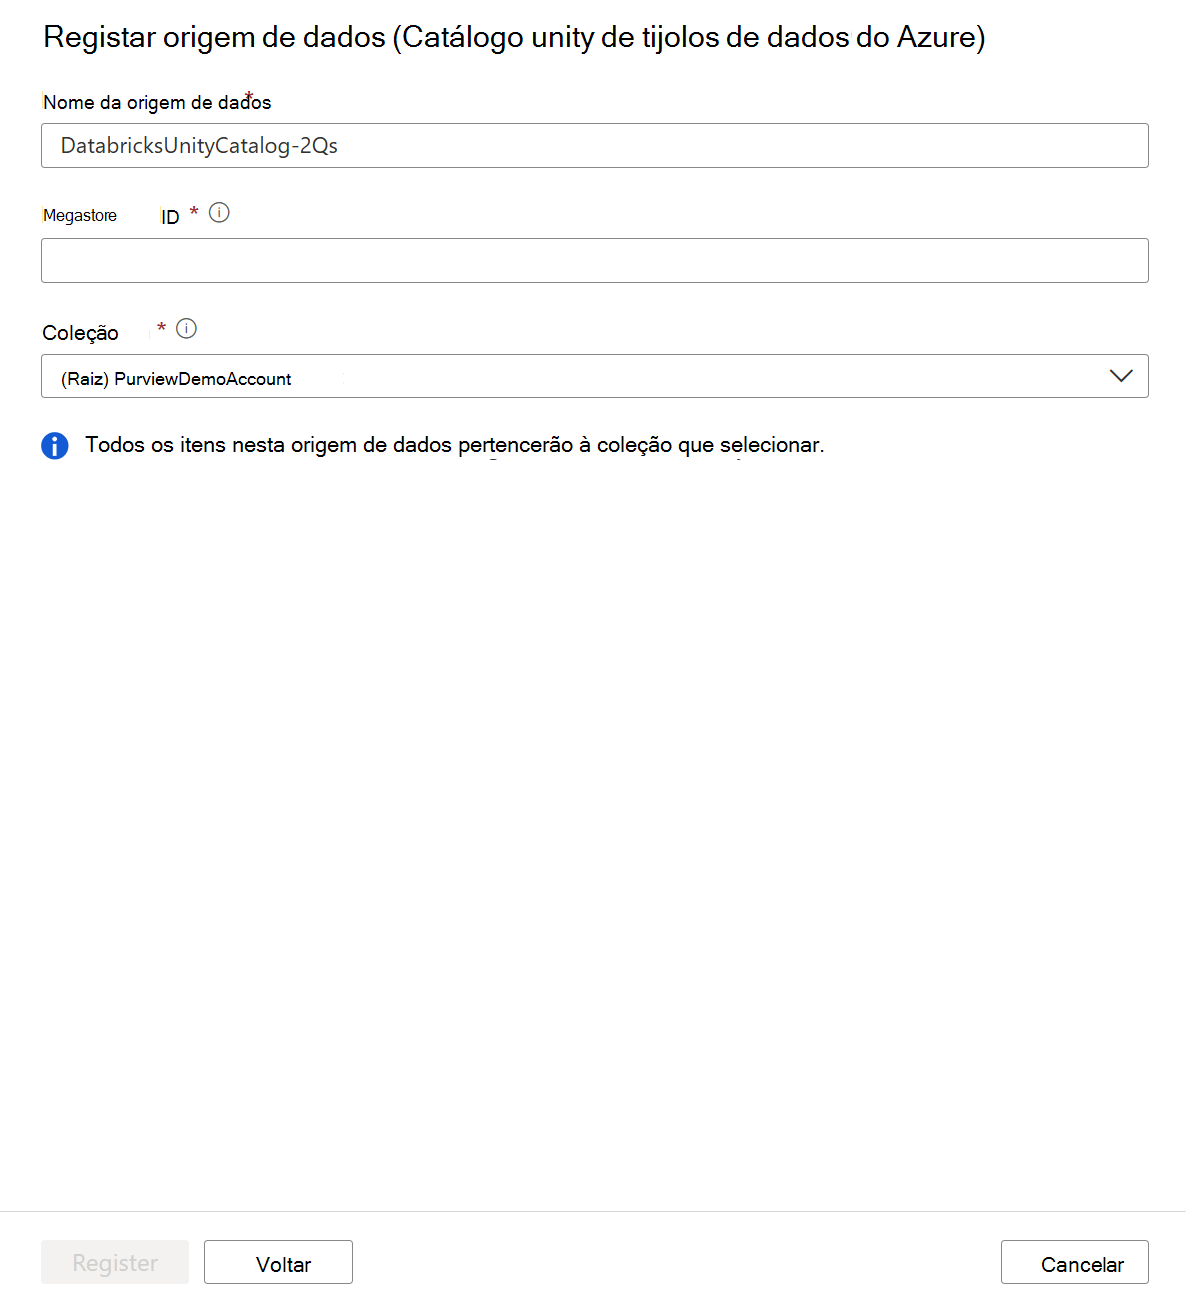This screenshot has width=1186, height=1303.
Task: Click the chevron on the collection field
Action: pyautogui.click(x=1122, y=376)
